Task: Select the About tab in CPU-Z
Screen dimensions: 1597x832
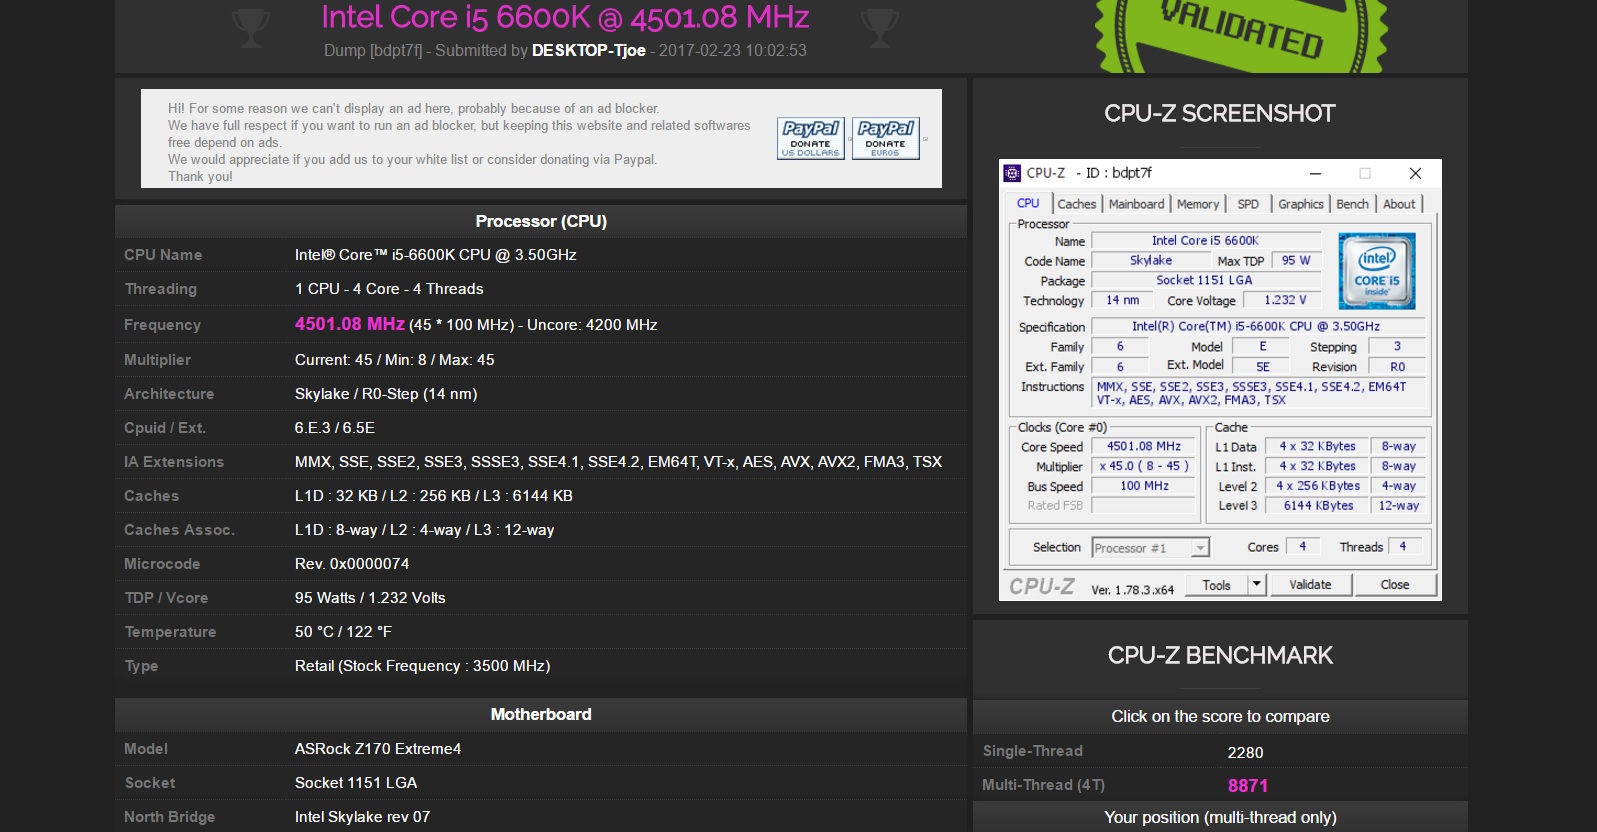Action: pos(1399,204)
